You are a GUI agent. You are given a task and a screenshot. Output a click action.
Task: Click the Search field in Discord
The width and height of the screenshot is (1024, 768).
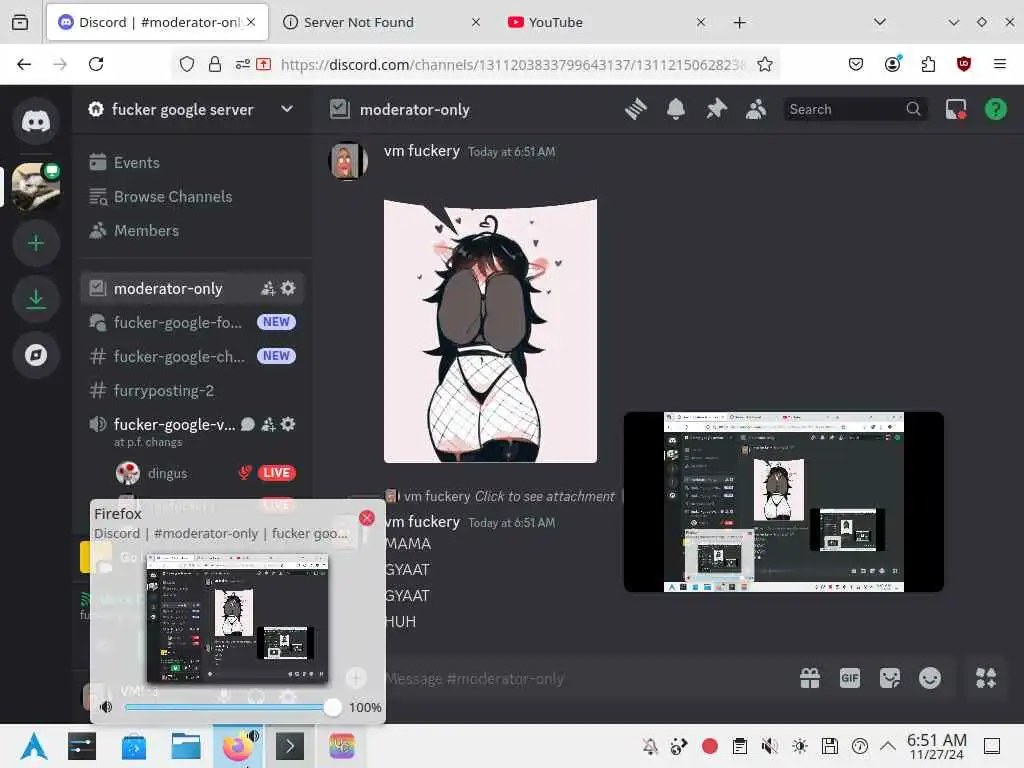854,109
